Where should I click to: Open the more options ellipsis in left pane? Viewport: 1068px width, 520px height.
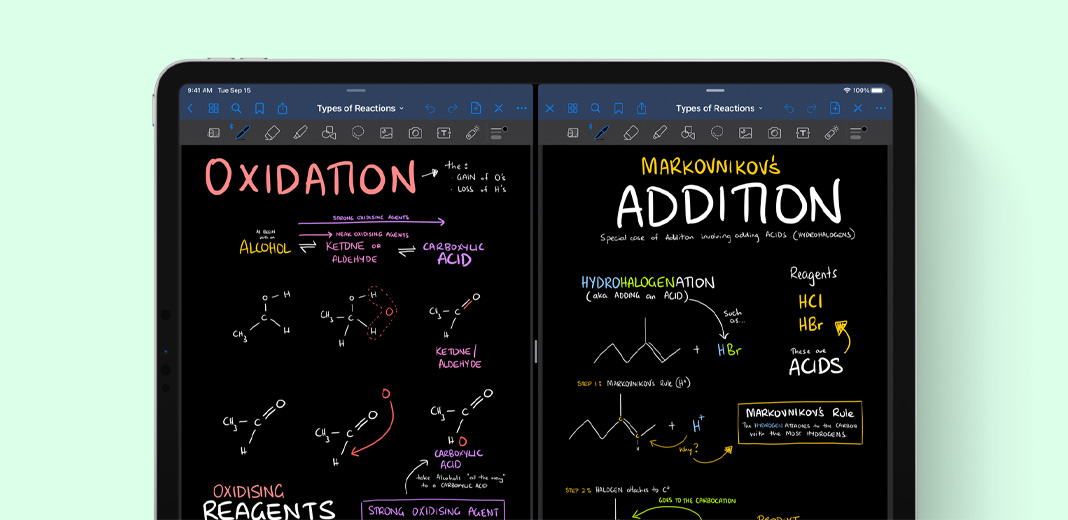click(x=521, y=108)
